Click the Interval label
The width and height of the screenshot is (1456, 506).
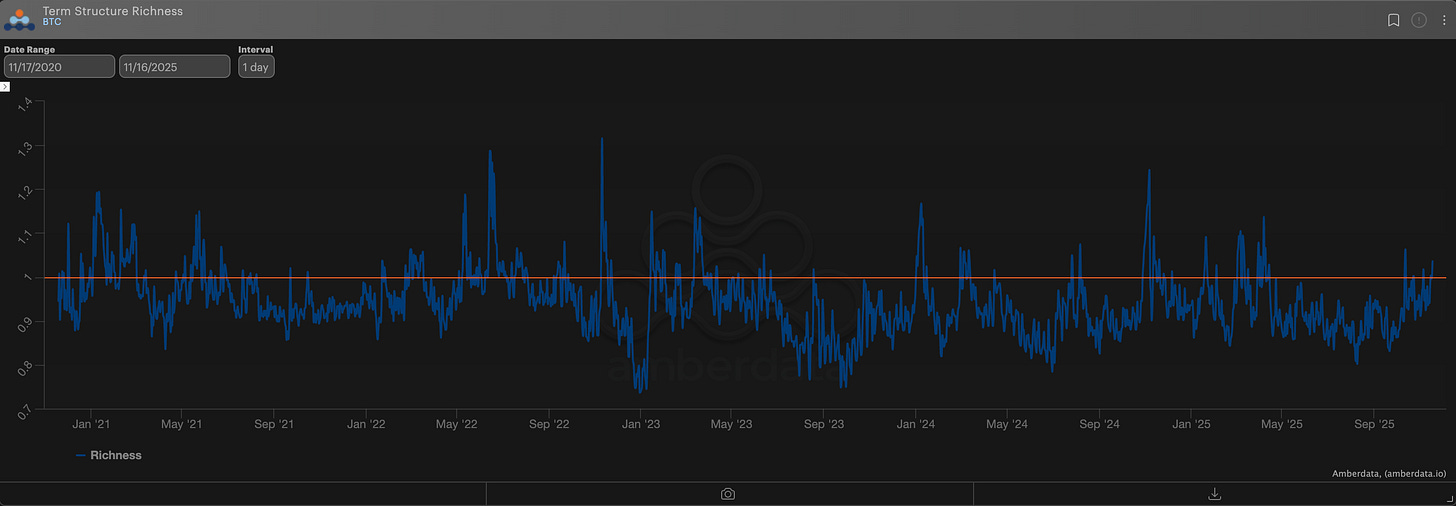pyautogui.click(x=255, y=49)
